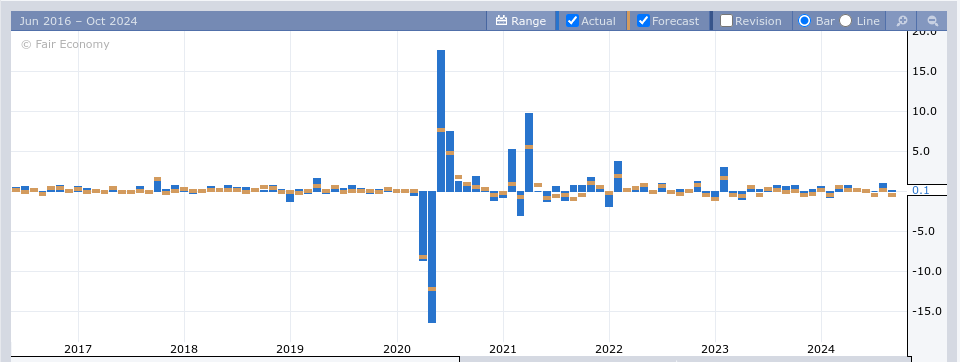
Task: Click the zoom in magnifier icon
Action: click(x=902, y=21)
